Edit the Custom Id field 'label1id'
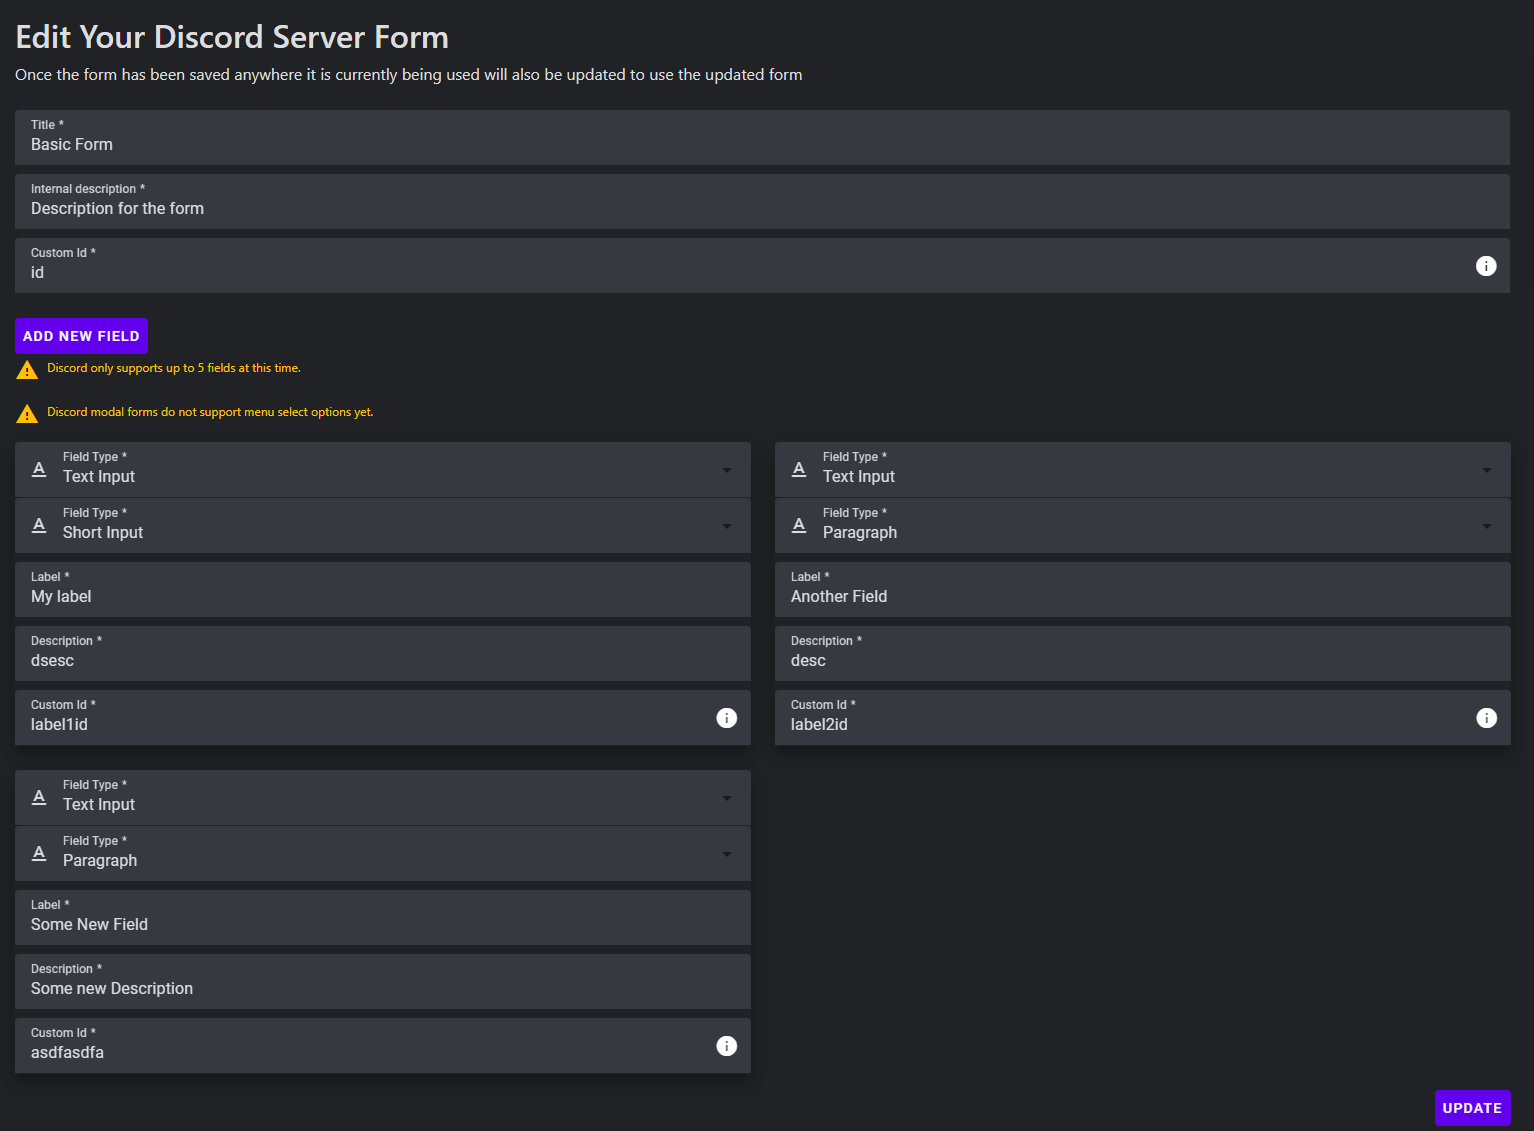This screenshot has height=1131, width=1534. pyautogui.click(x=383, y=718)
